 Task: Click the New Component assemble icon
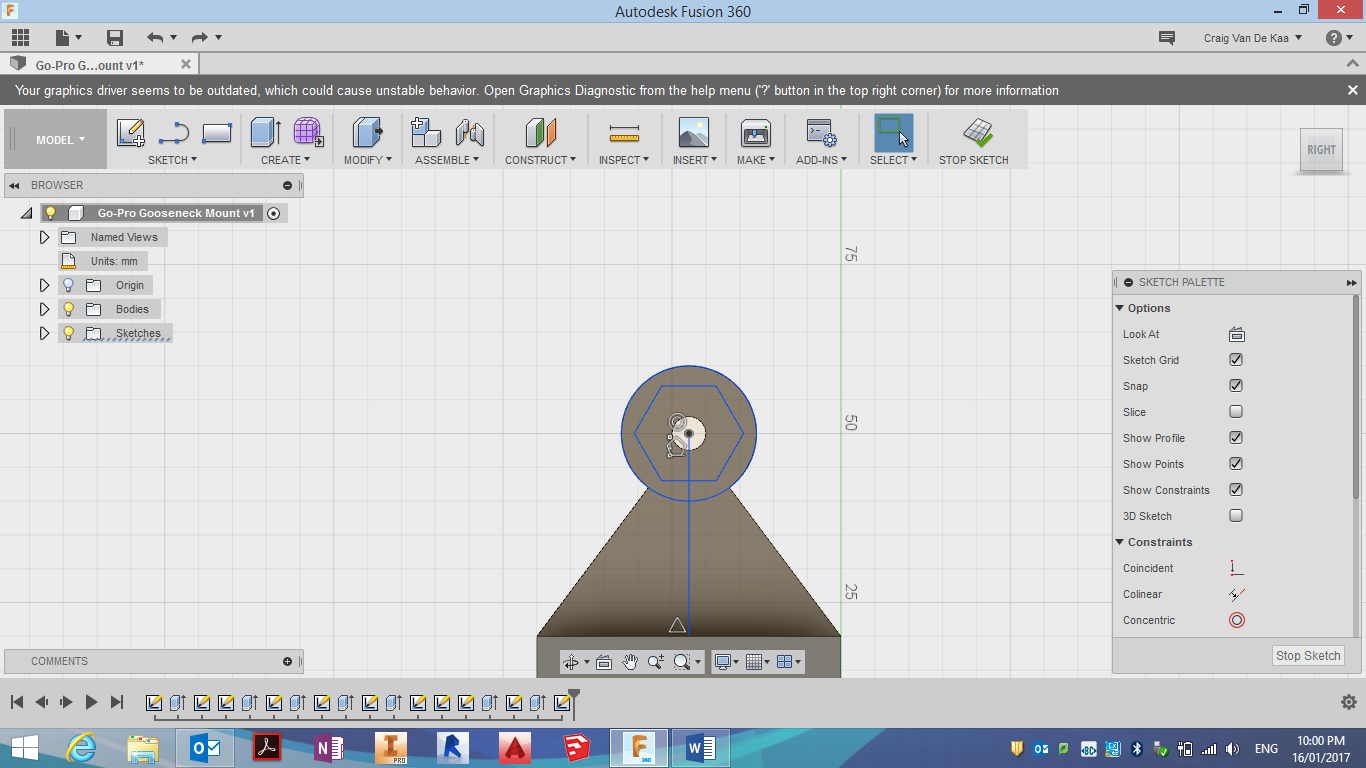(x=427, y=133)
